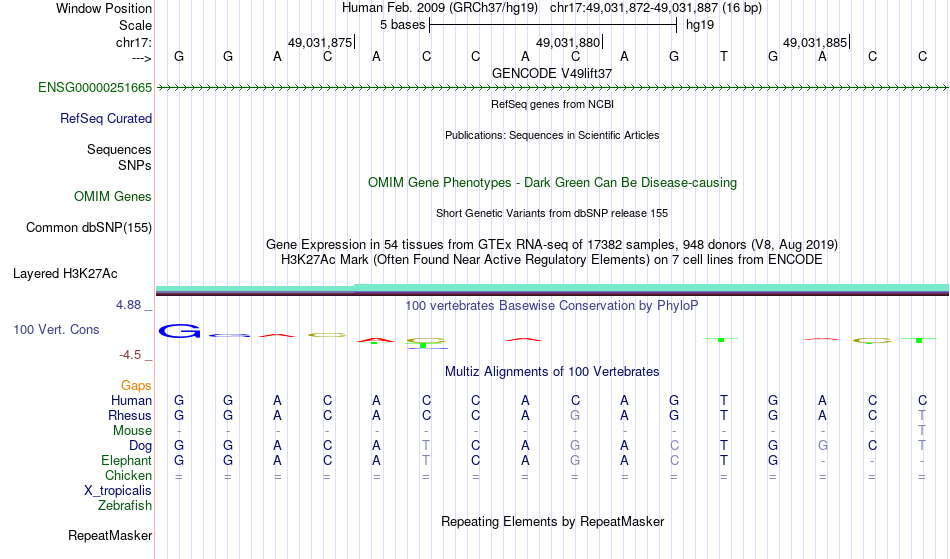Click the -4.5 PhyloP lower scale value
Image resolution: width=950 pixels, height=559 pixels.
pyautogui.click(x=130, y=355)
